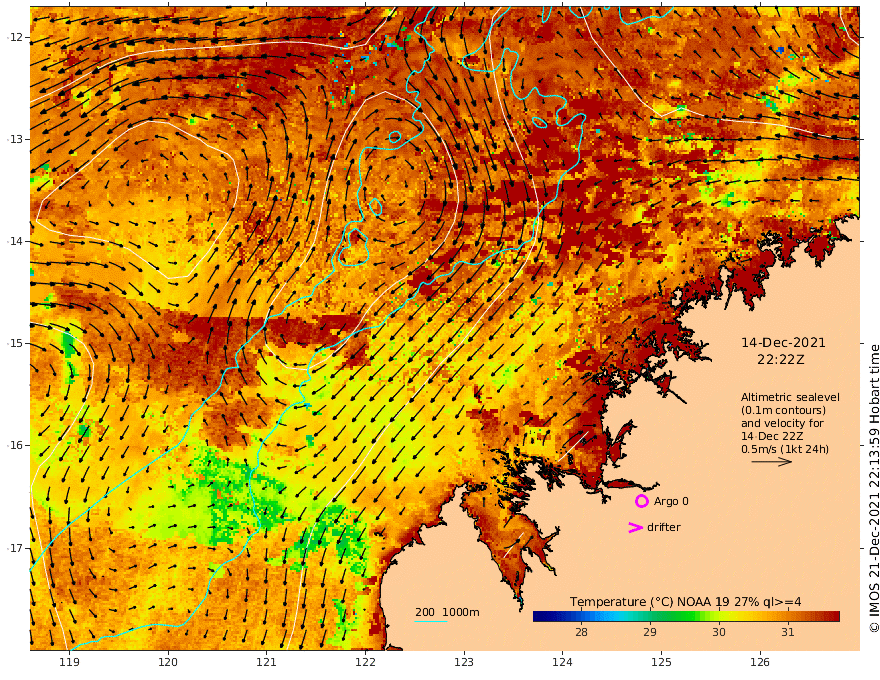Click the '0.5m/s (1kt 24h)' scale text
The height and width of the screenshot is (680, 880).
click(x=785, y=449)
